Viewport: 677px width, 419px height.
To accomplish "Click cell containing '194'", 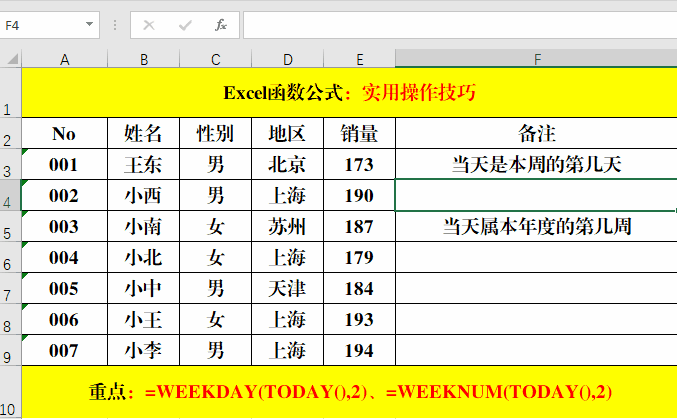I will [360, 350].
